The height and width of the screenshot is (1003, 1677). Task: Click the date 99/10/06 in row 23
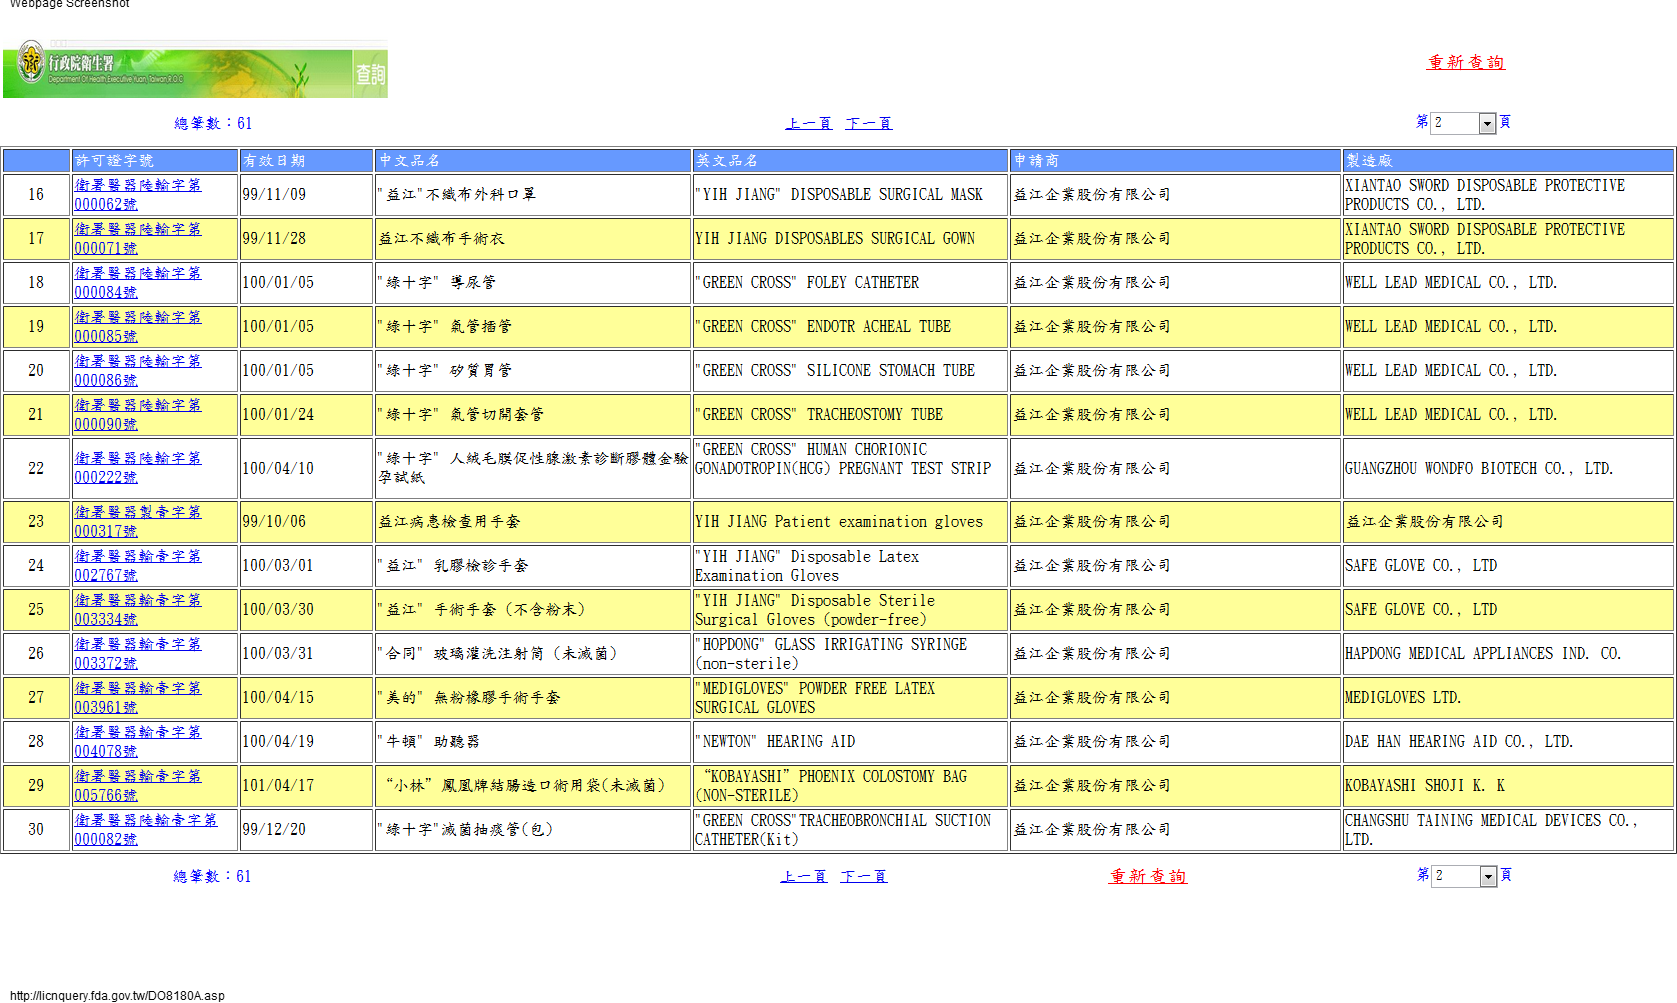(274, 522)
